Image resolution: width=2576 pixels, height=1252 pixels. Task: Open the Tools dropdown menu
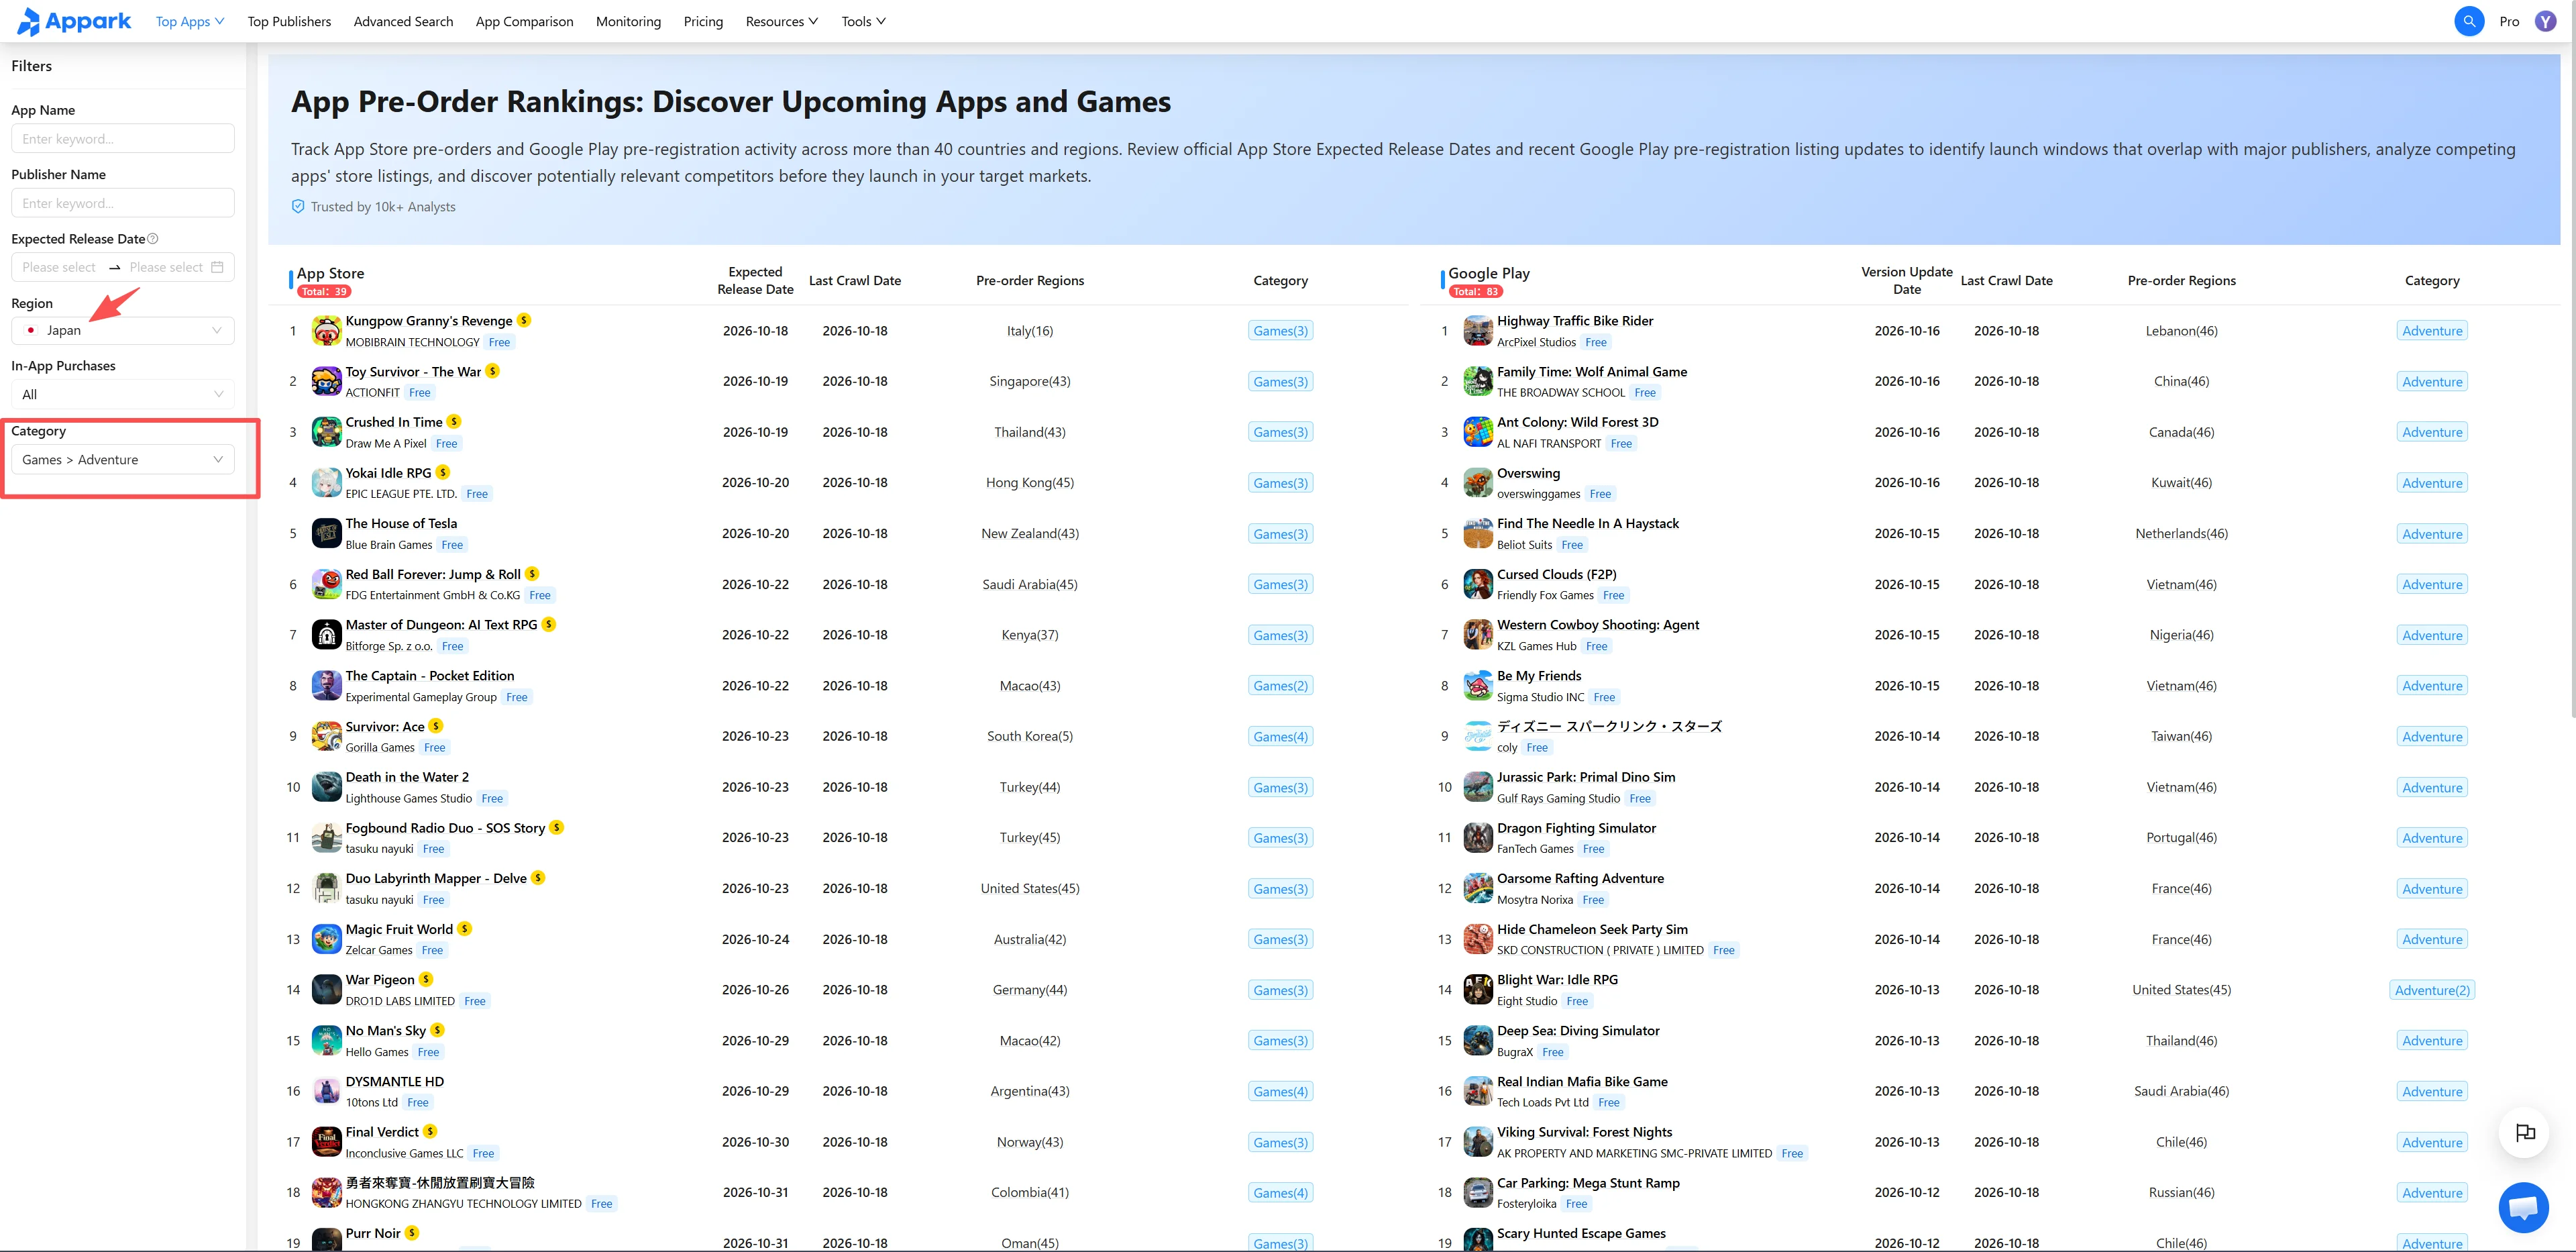click(x=863, y=21)
